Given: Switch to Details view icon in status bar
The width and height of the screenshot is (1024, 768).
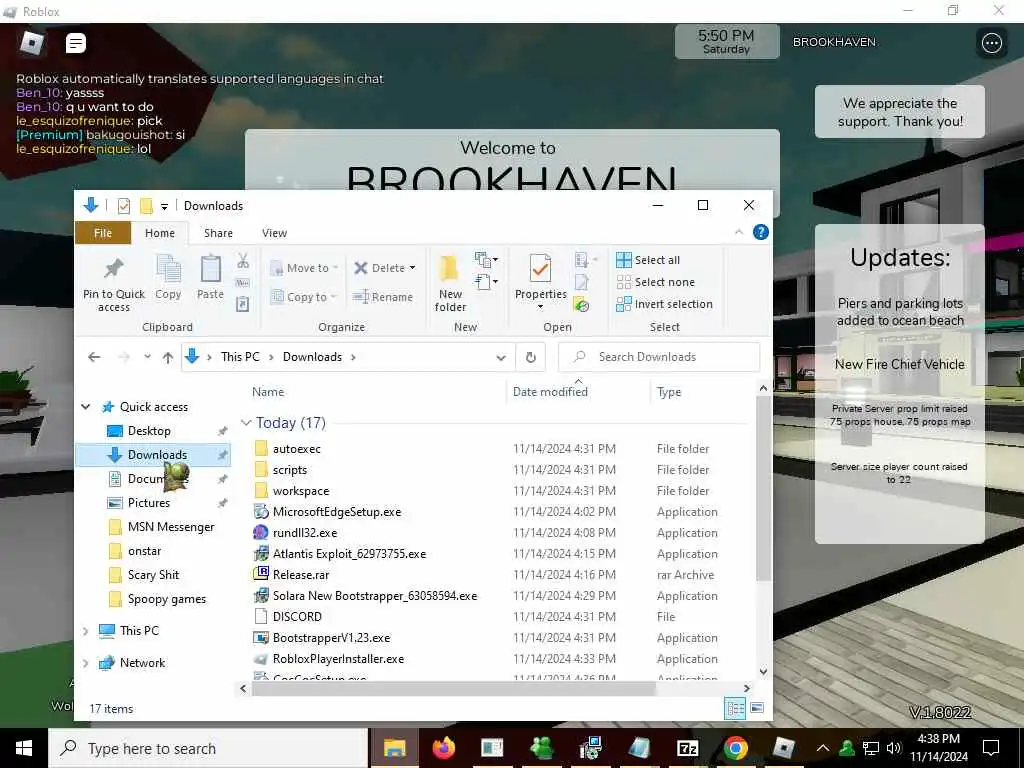Looking at the screenshot, I should [735, 709].
